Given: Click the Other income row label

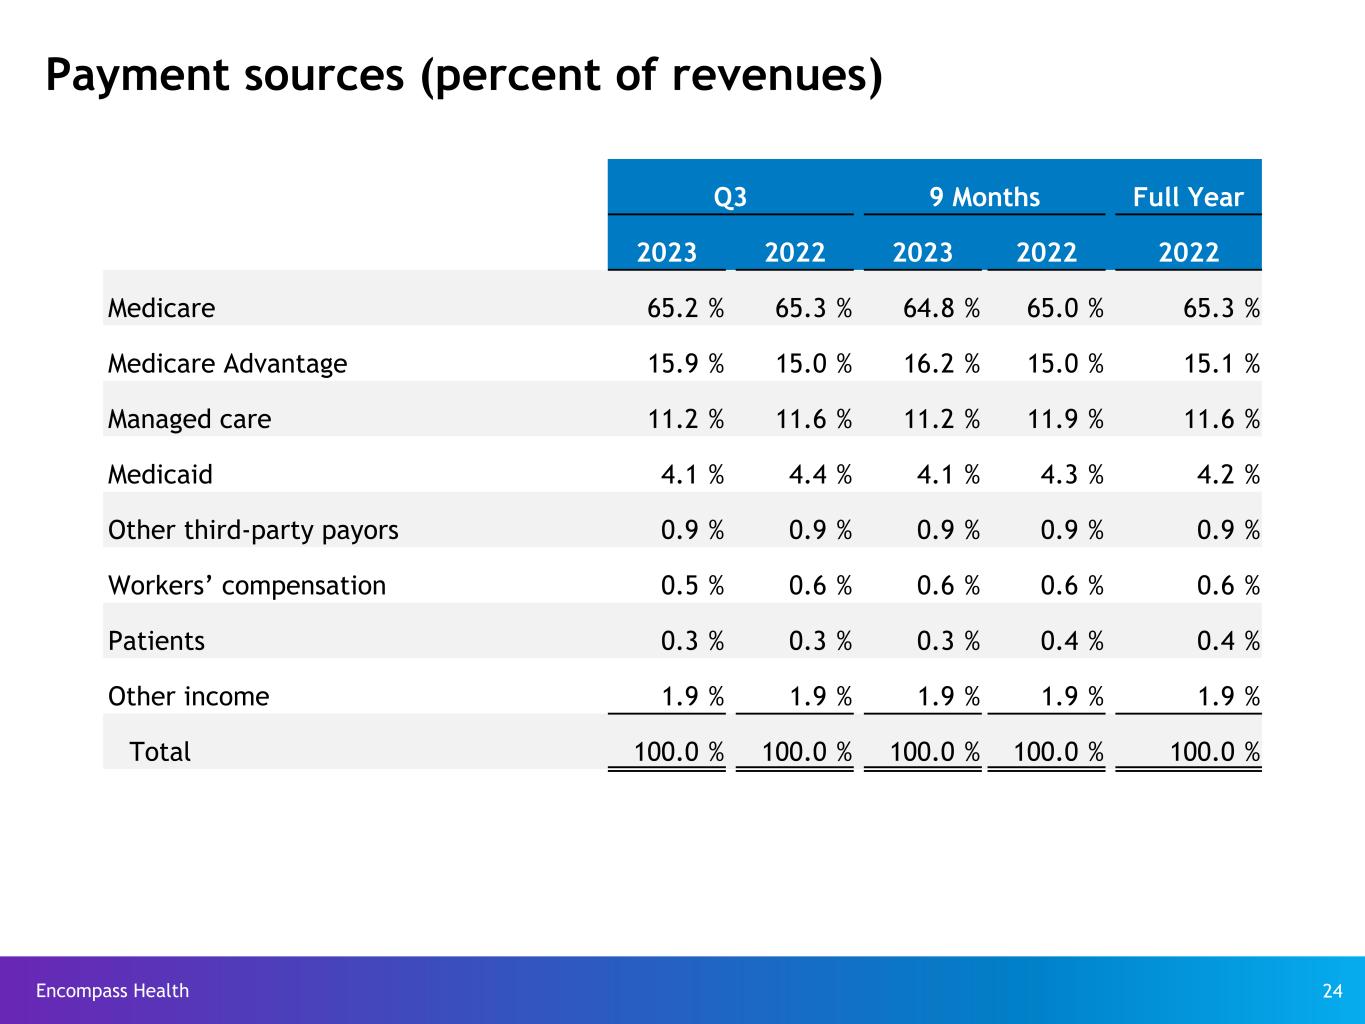Looking at the screenshot, I should coord(188,696).
